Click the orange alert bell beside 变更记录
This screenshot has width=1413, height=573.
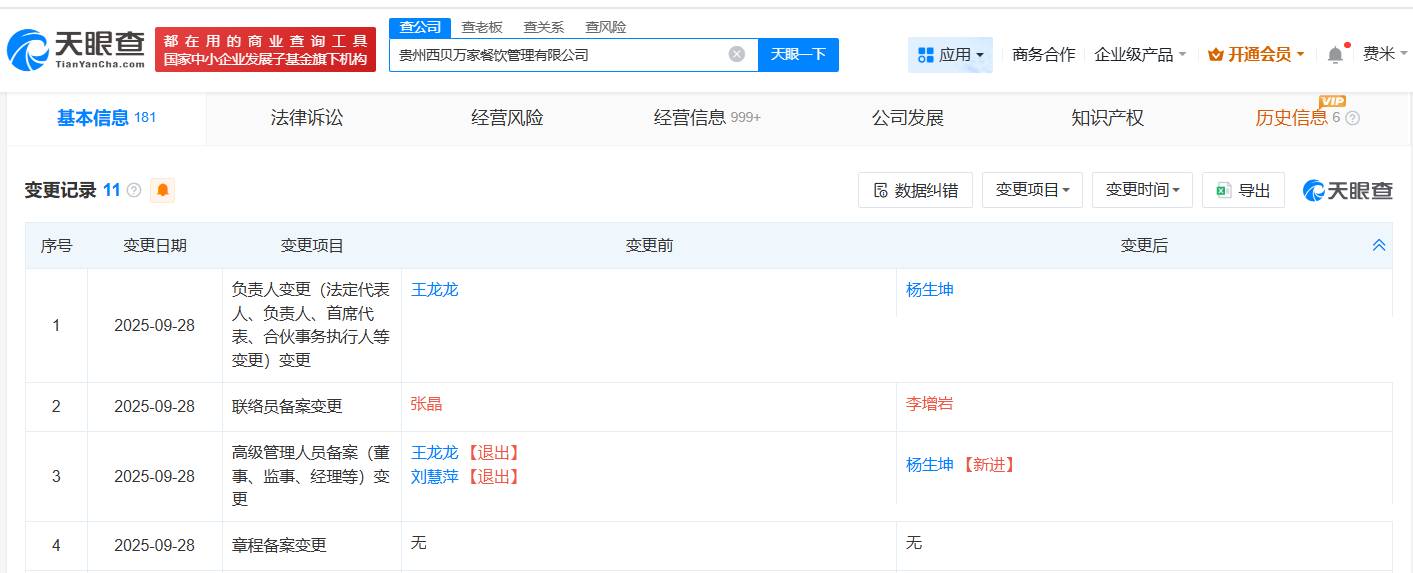coord(162,190)
